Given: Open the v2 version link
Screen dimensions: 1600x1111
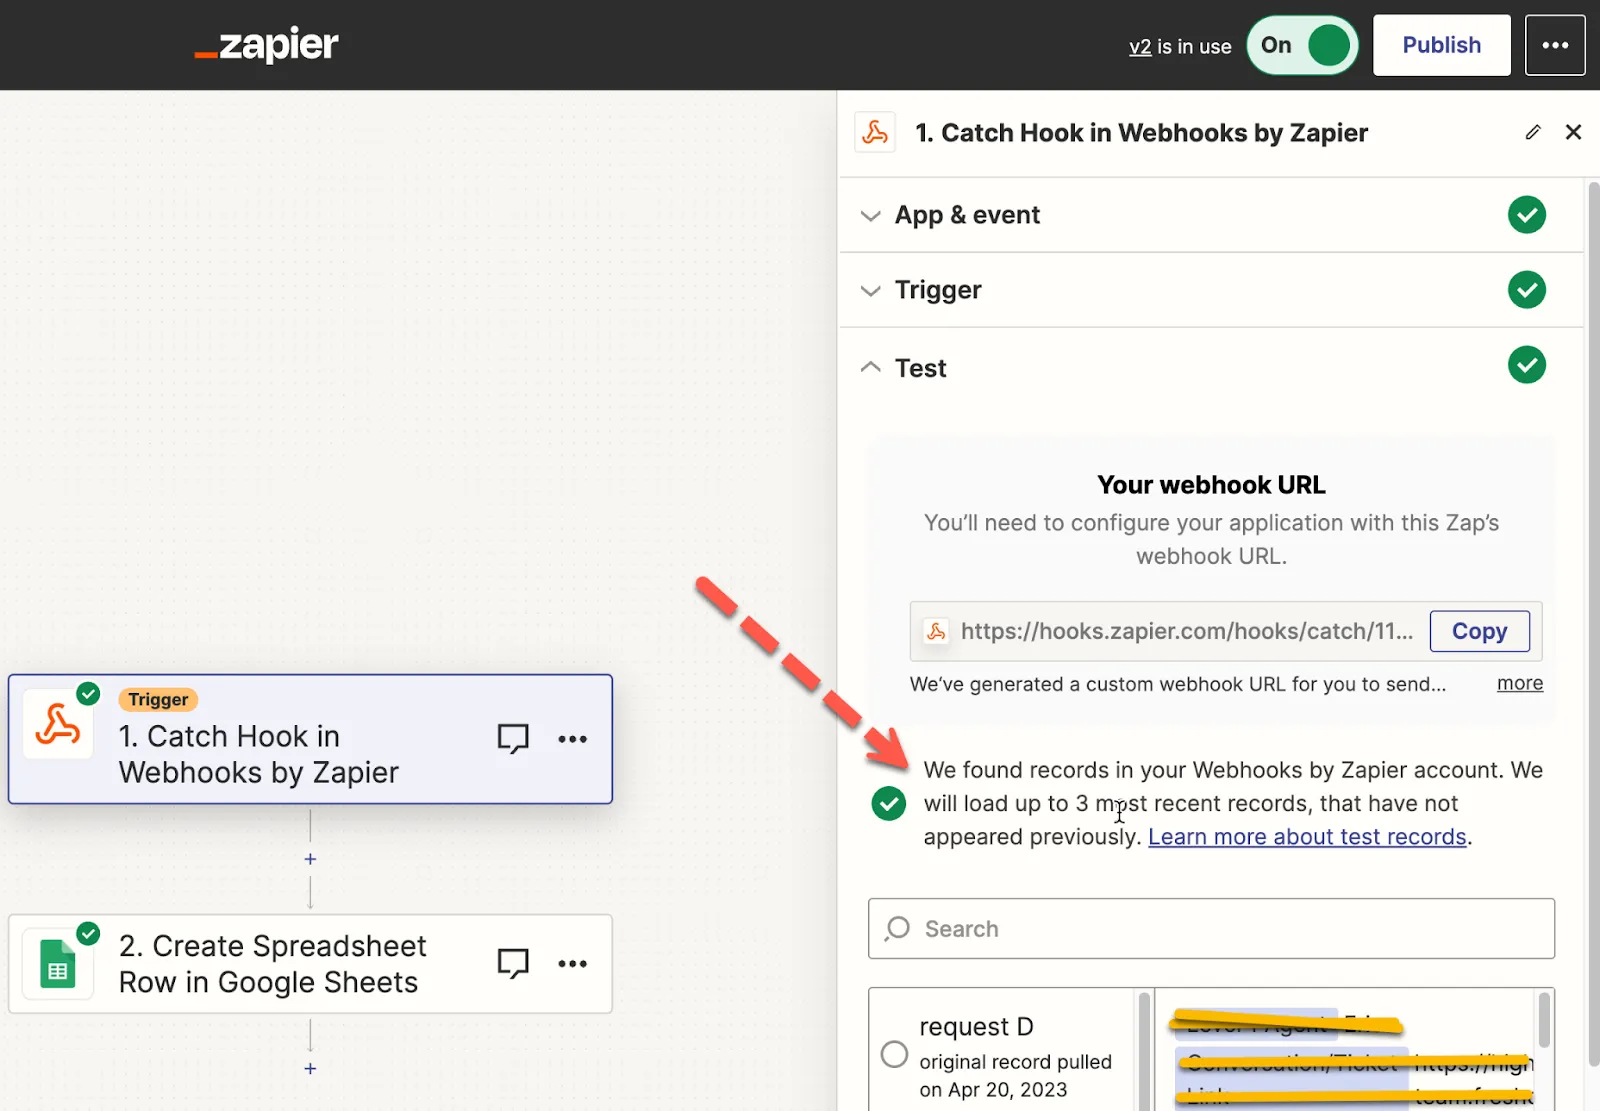Looking at the screenshot, I should [x=1140, y=46].
